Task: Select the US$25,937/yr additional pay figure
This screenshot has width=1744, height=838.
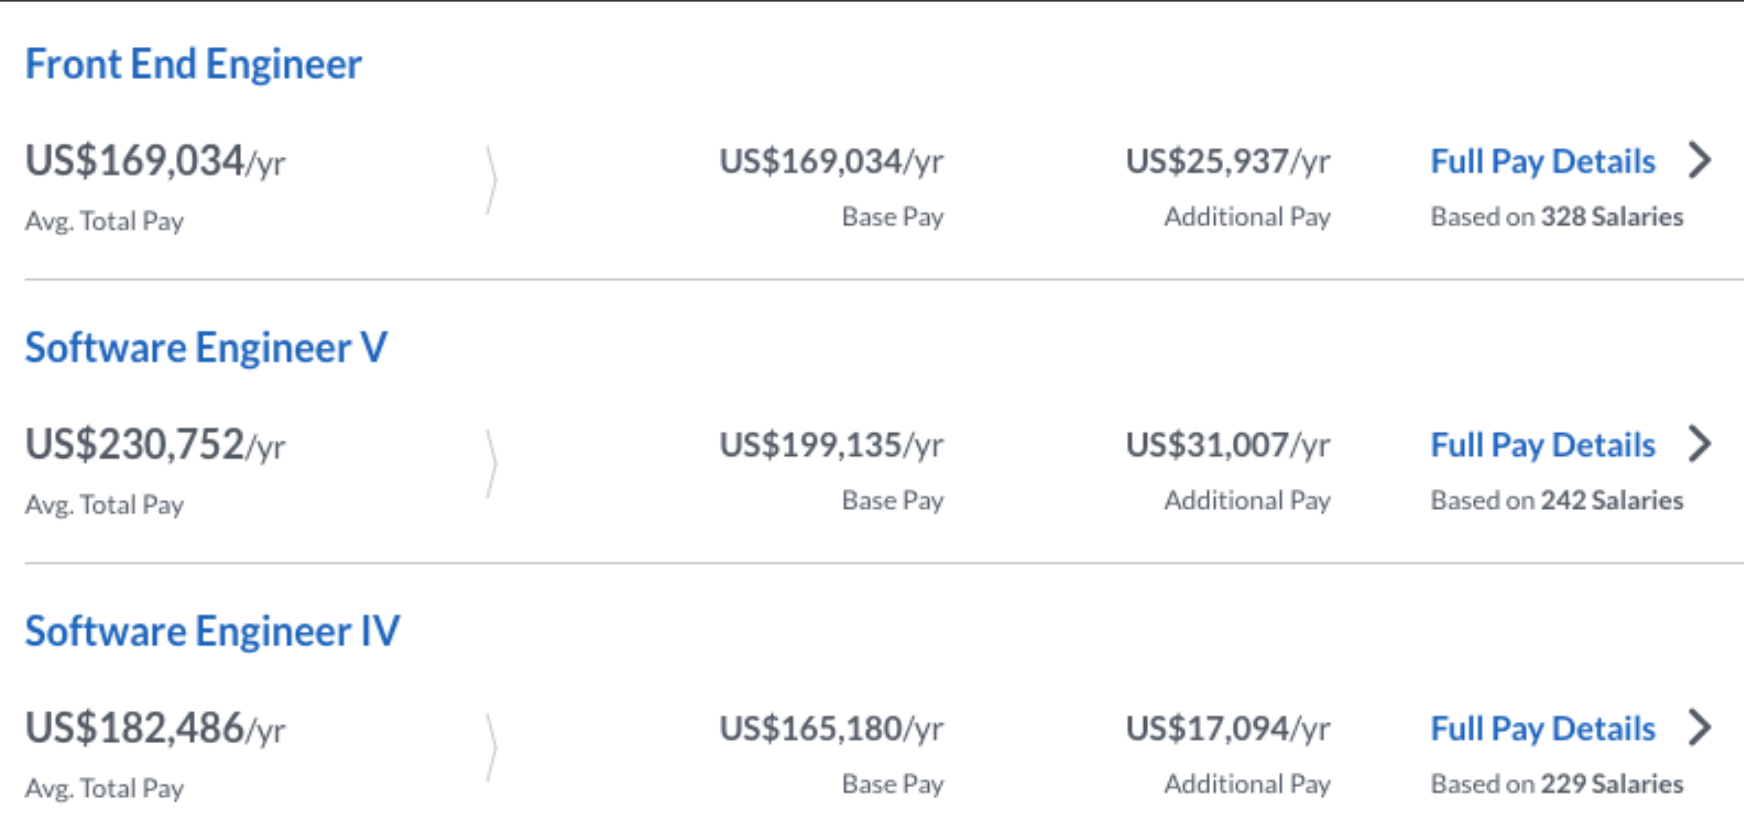Action: tap(1228, 161)
